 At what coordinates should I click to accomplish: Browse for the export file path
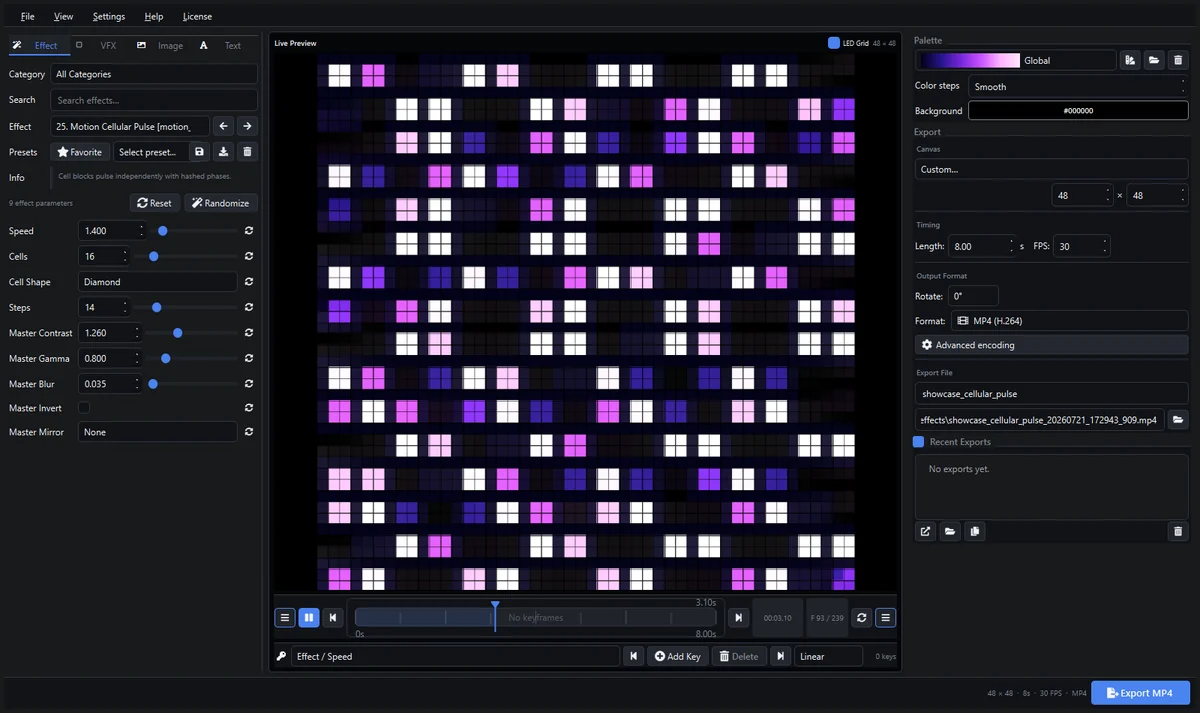coord(1178,420)
